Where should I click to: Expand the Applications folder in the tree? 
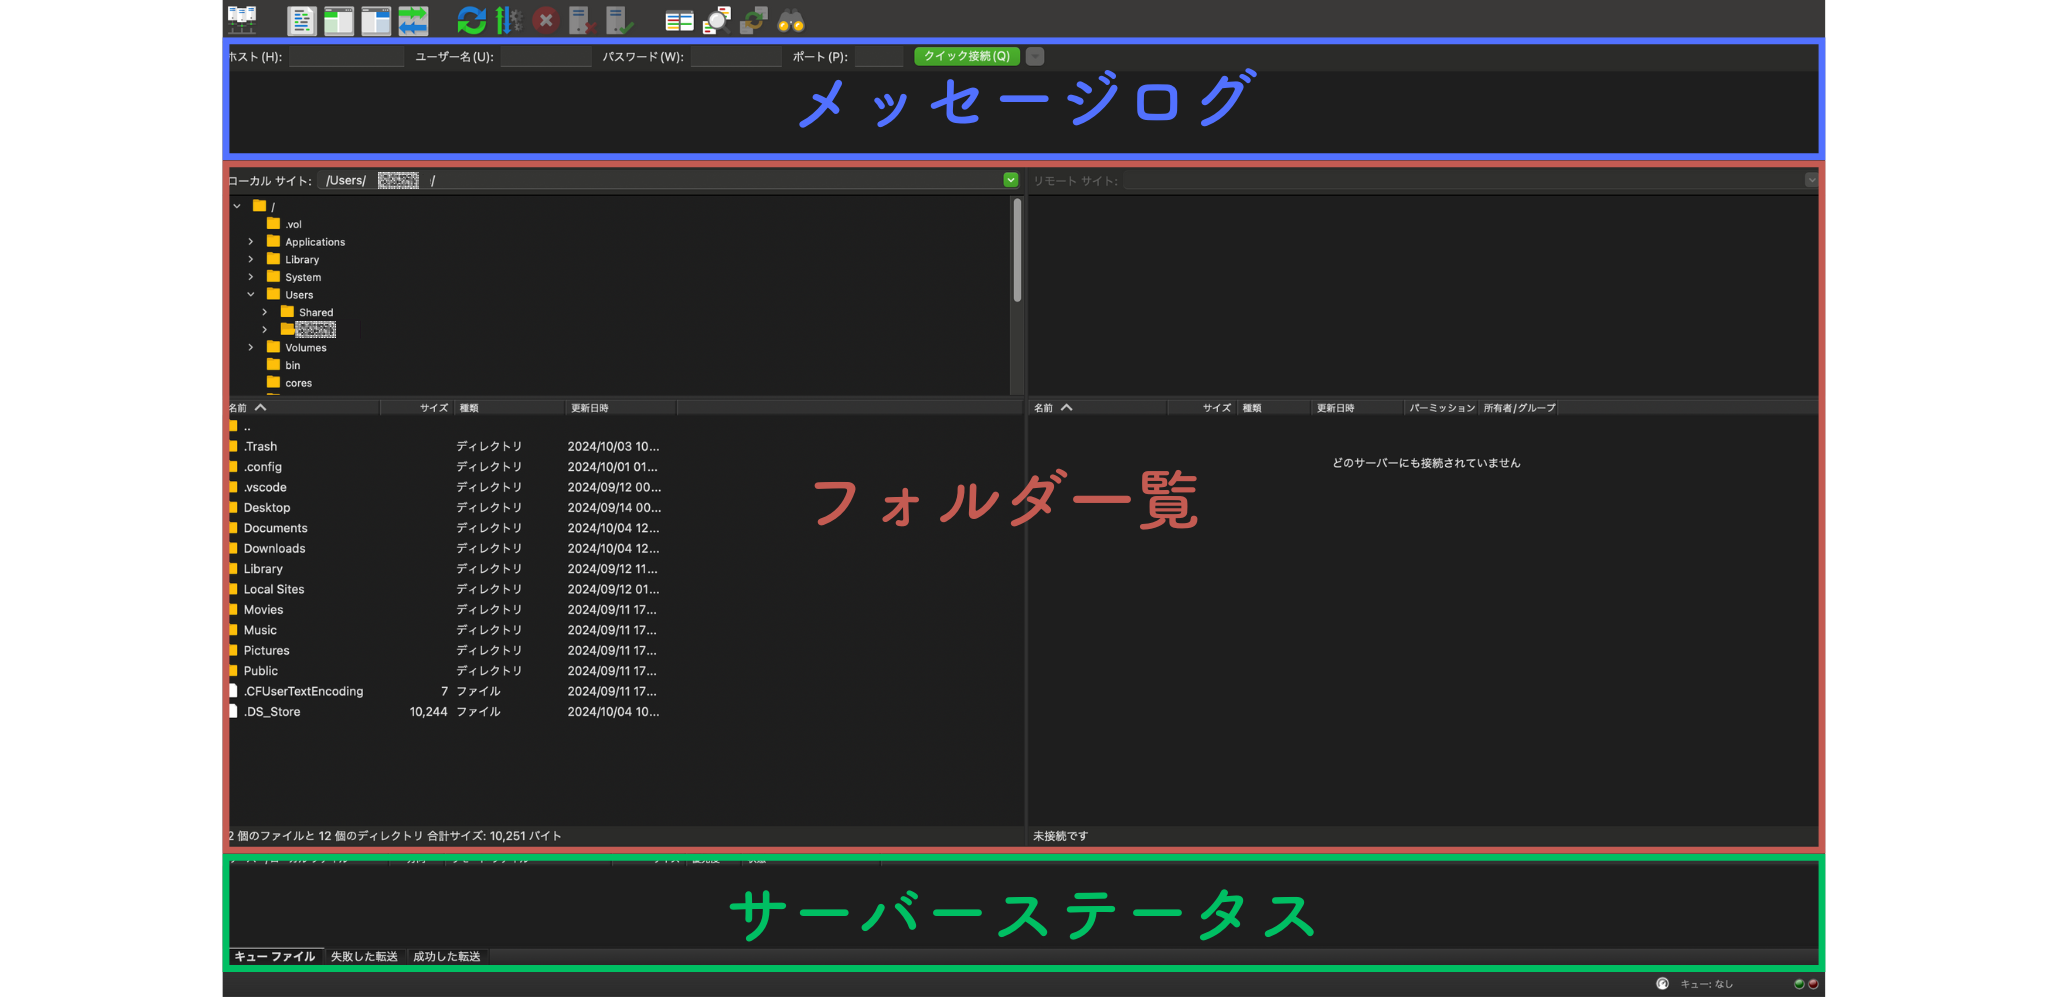coord(251,241)
